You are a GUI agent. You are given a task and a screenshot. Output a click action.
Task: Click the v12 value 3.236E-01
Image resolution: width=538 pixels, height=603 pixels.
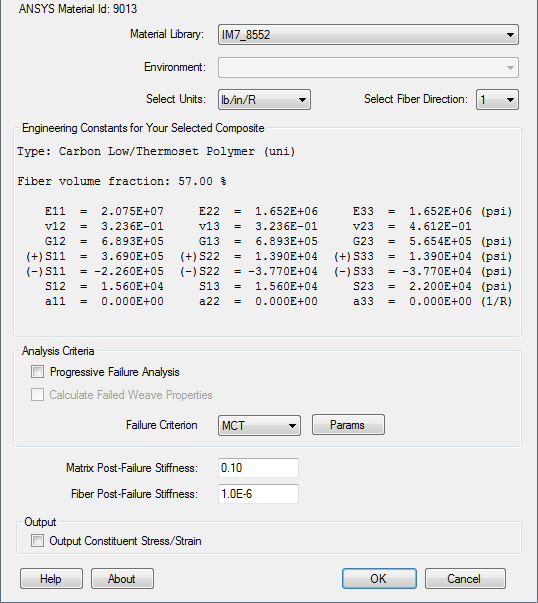(132, 227)
